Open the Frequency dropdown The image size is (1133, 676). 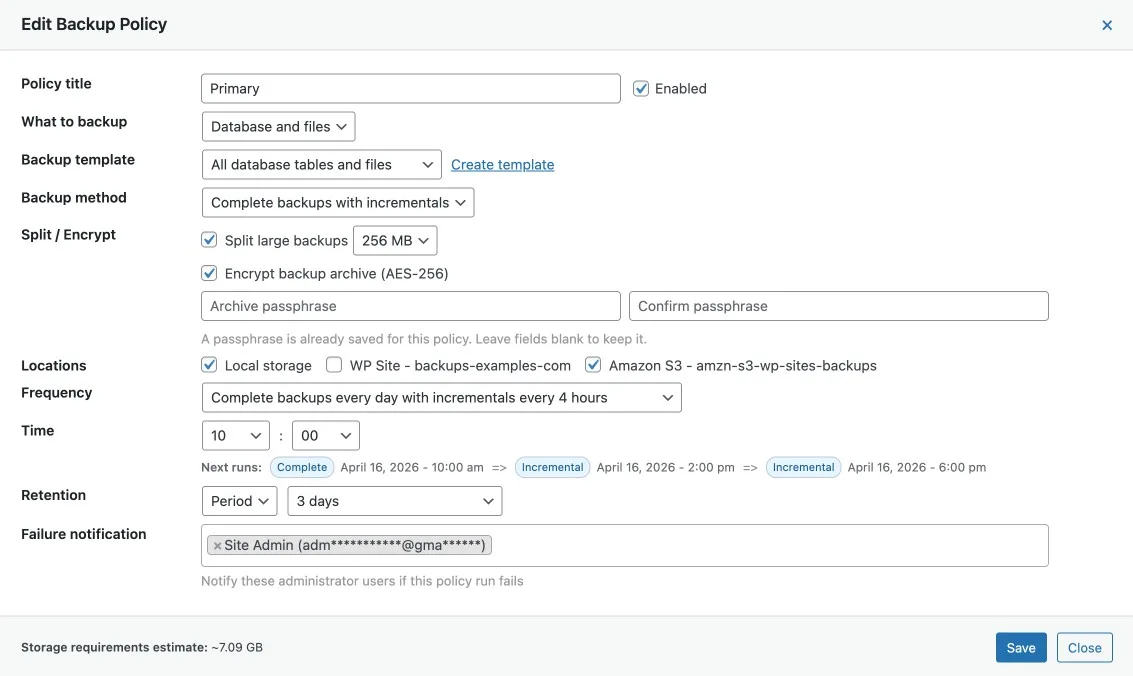(441, 398)
